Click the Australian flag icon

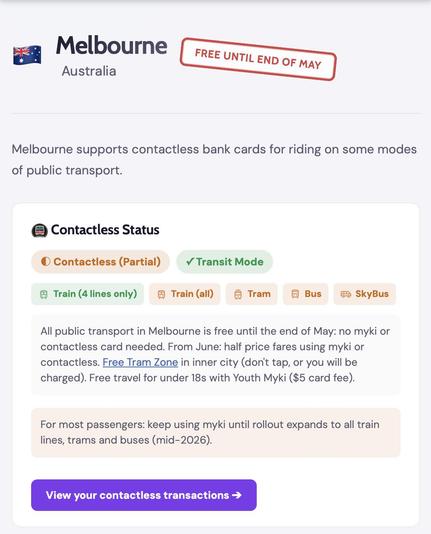(x=27, y=55)
